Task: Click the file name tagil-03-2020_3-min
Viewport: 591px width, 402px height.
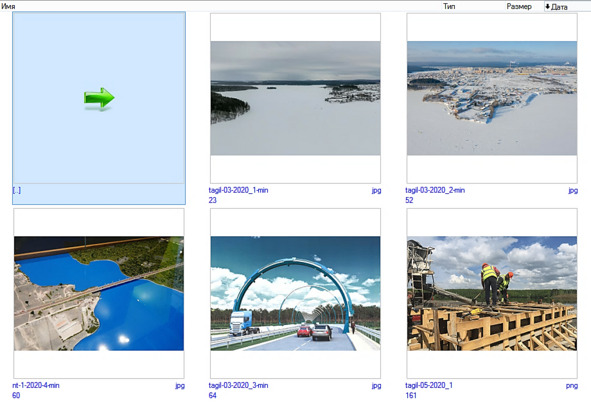Action: (x=239, y=385)
